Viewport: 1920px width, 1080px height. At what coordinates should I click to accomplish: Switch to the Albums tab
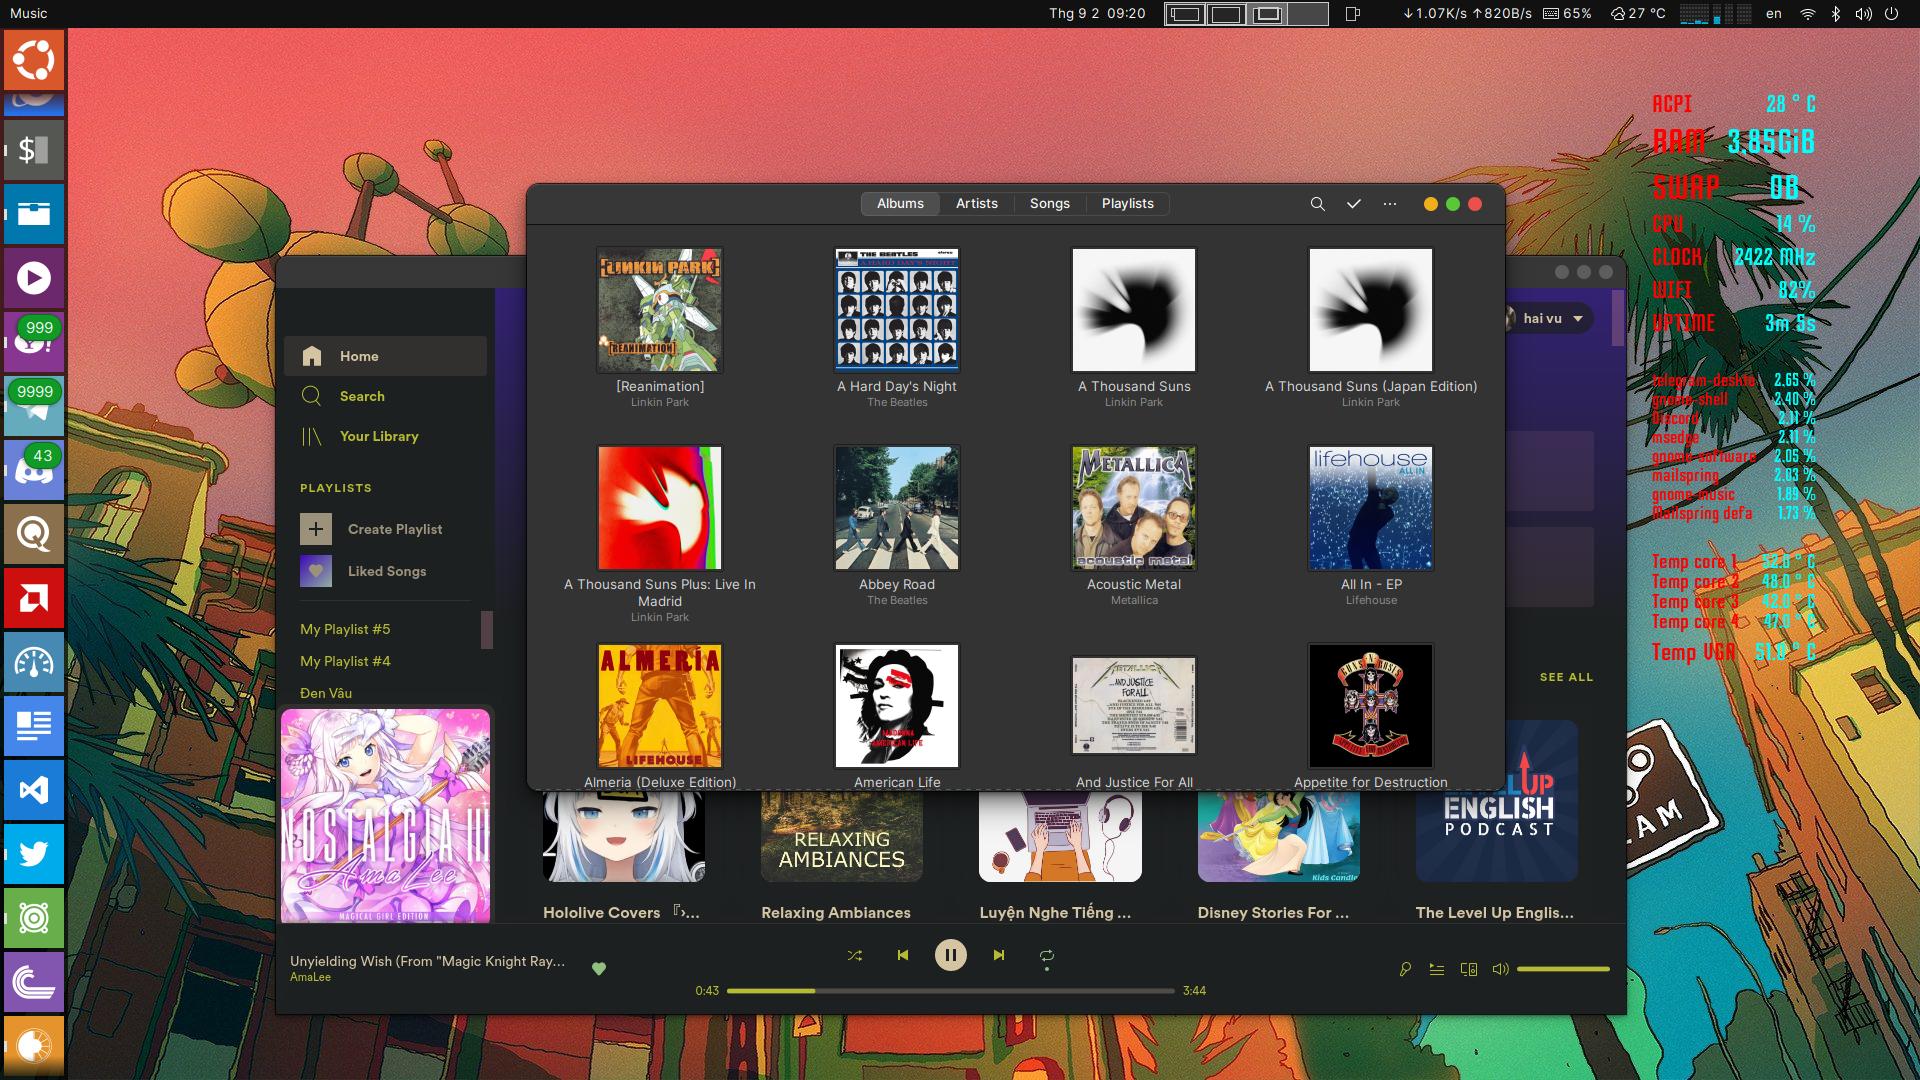pyautogui.click(x=900, y=204)
